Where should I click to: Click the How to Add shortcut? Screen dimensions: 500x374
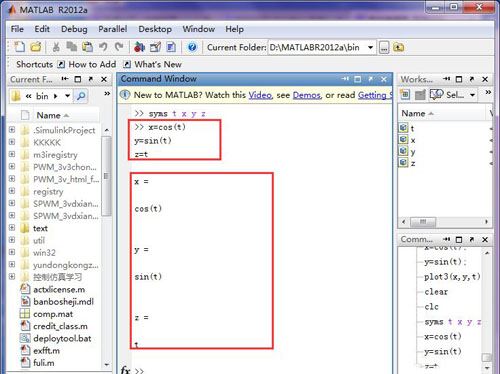(x=87, y=64)
